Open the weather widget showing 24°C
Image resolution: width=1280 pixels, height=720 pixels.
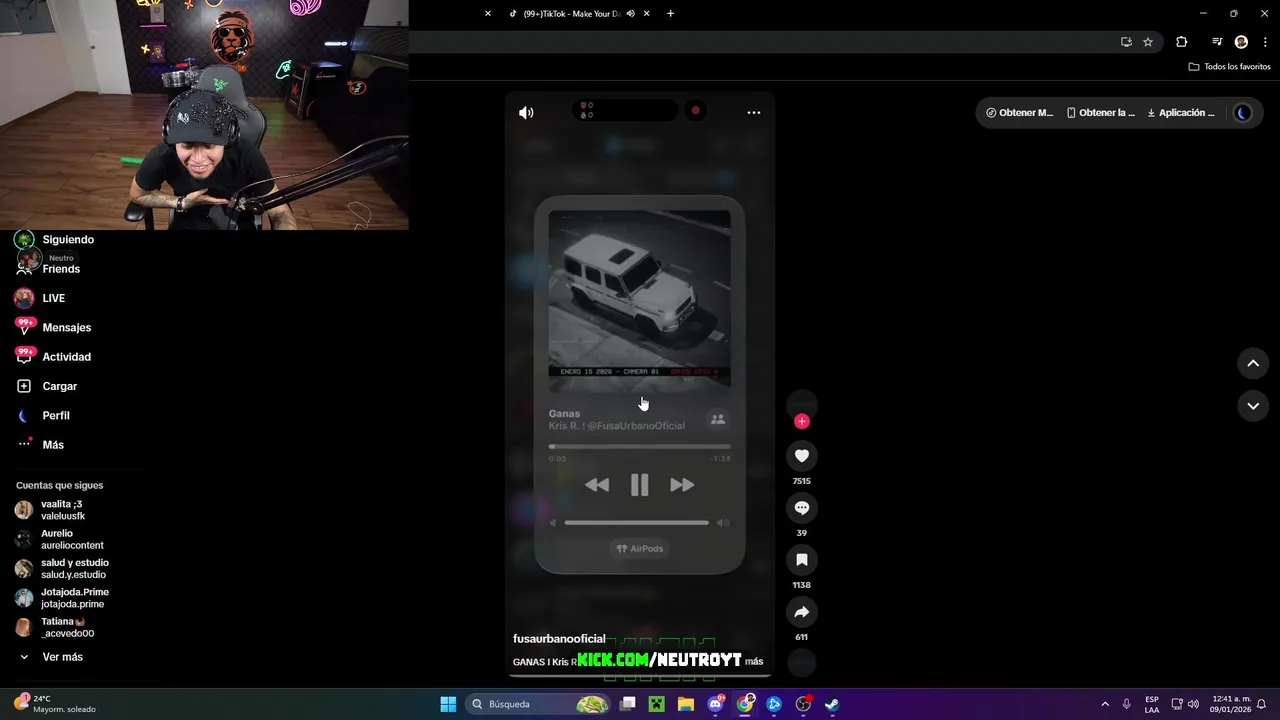tap(55, 704)
